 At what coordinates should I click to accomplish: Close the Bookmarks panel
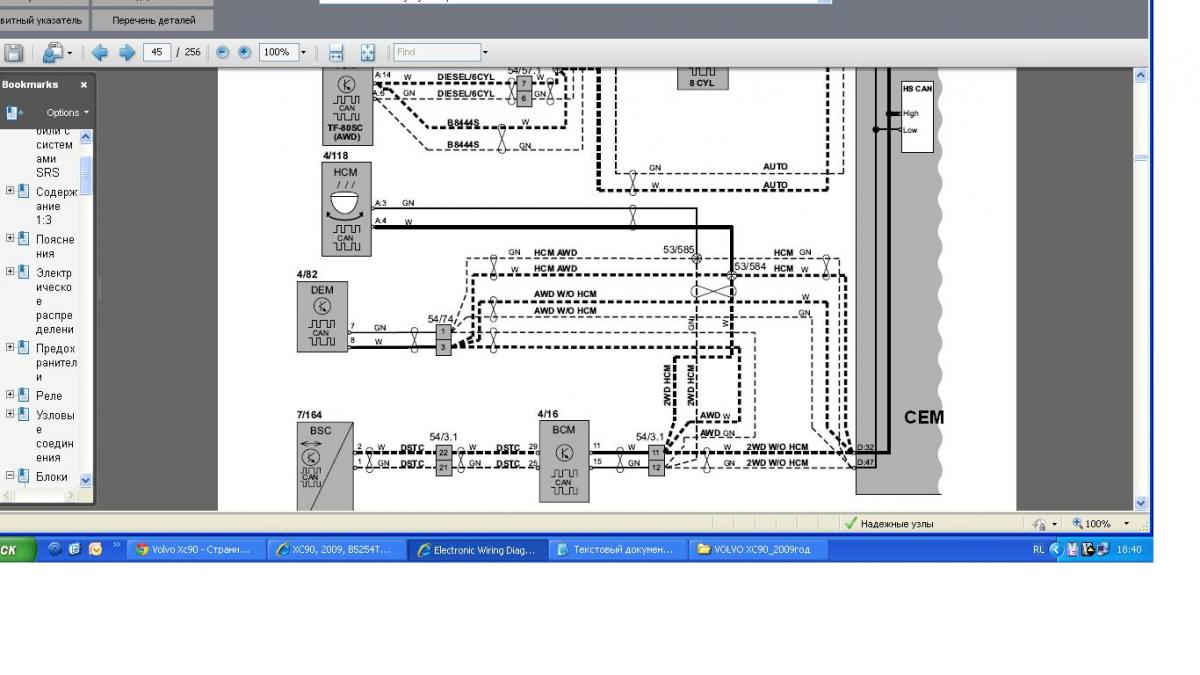click(84, 85)
